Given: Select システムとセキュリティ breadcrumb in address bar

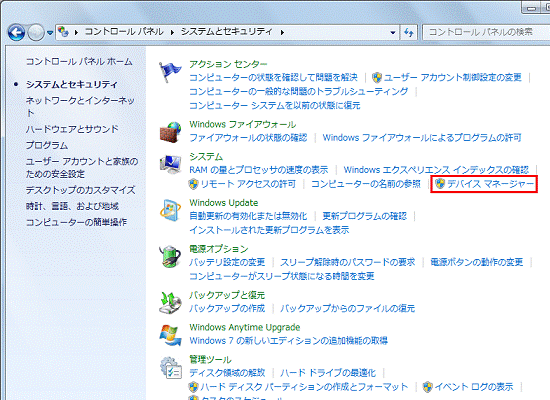Looking at the screenshot, I should click(x=227, y=32).
